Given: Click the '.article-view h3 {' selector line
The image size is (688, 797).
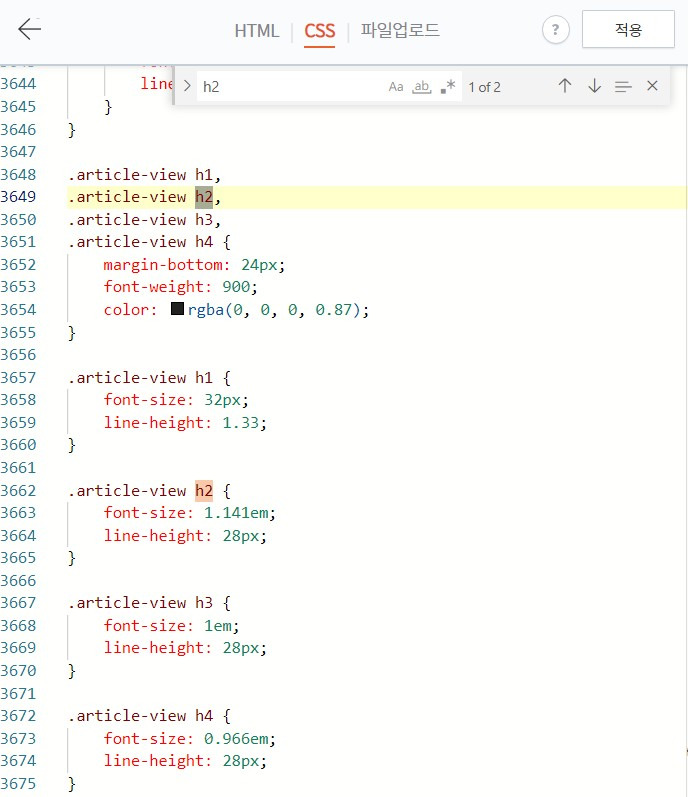Looking at the screenshot, I should pos(149,603).
